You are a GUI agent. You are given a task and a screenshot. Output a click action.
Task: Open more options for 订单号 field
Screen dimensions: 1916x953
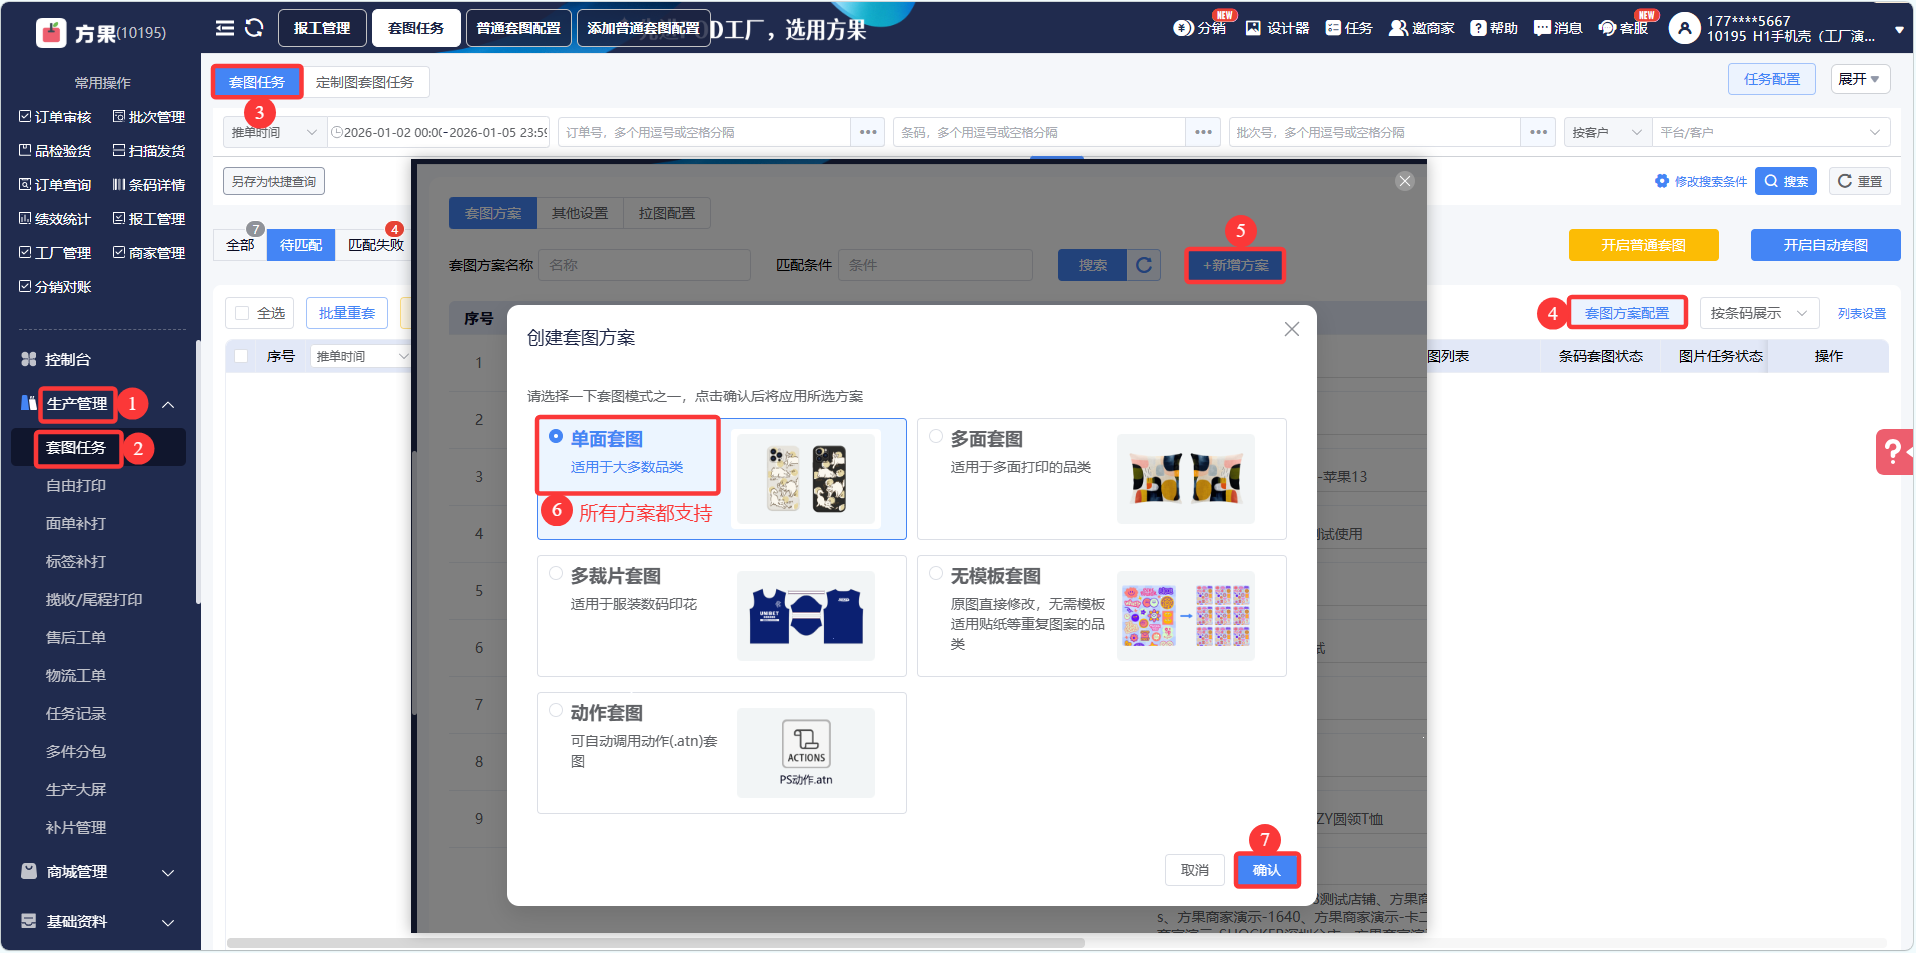pos(868,132)
